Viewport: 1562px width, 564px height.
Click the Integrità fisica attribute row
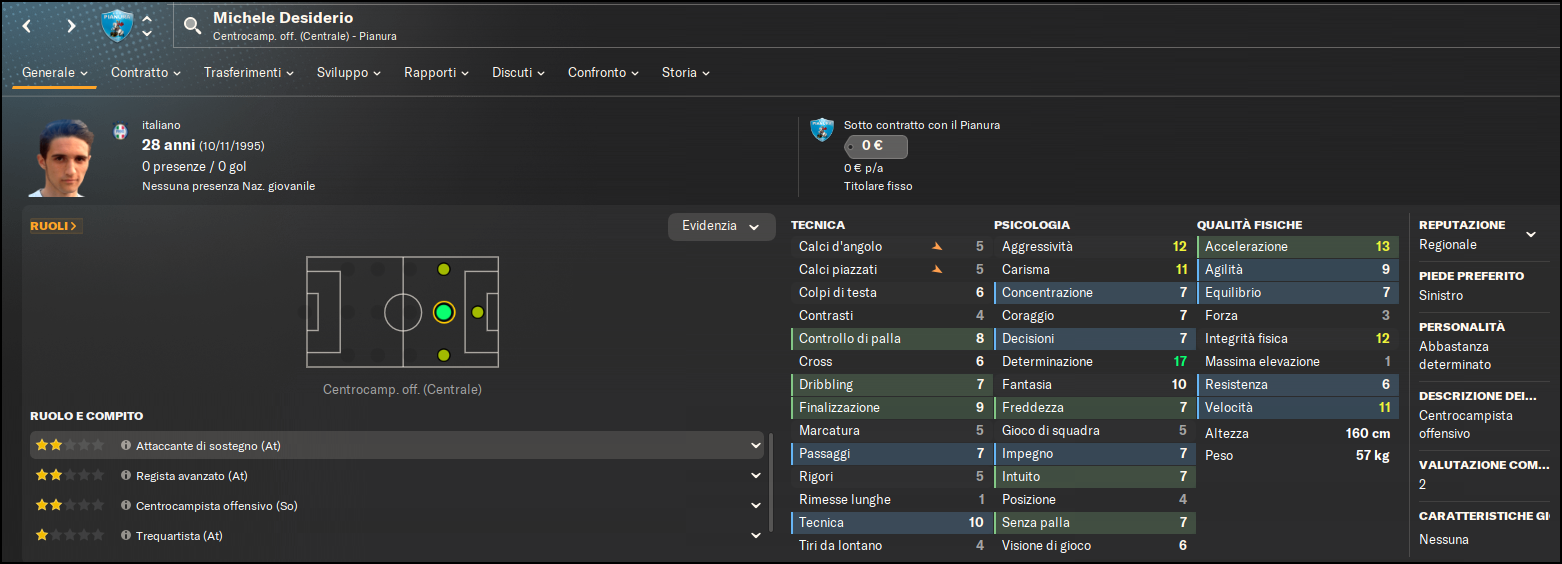[1297, 338]
